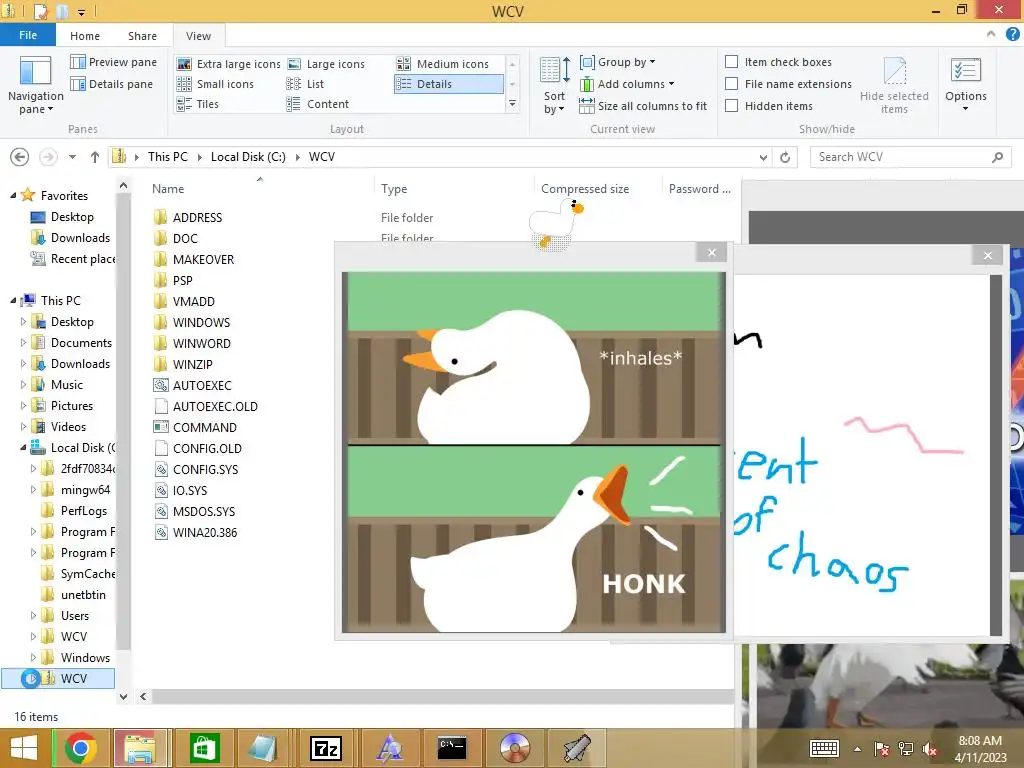The height and width of the screenshot is (768, 1024).
Task: Open the Navigation pane dropdown button
Action: click(35, 86)
